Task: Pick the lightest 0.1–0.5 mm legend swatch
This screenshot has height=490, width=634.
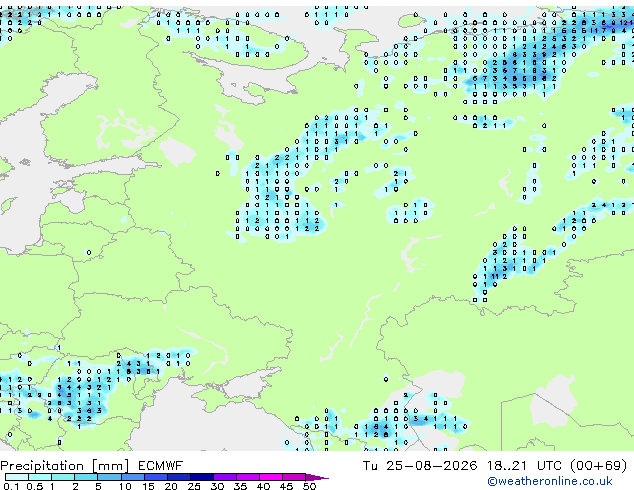Action: point(17,477)
